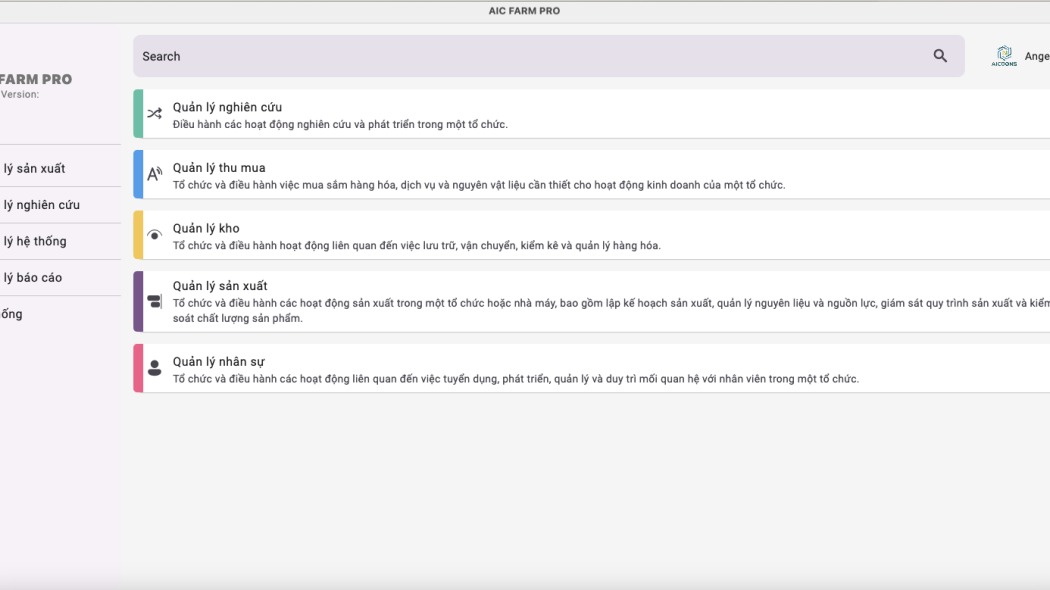Click the storage icon beside Quản lý sản xuất
Screen dimensions: 1050x590
pyautogui.click(x=154, y=301)
